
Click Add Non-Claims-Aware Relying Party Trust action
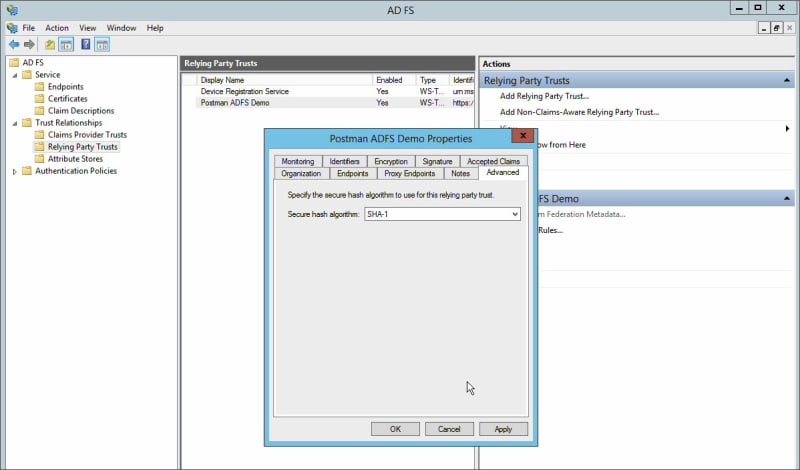point(580,112)
